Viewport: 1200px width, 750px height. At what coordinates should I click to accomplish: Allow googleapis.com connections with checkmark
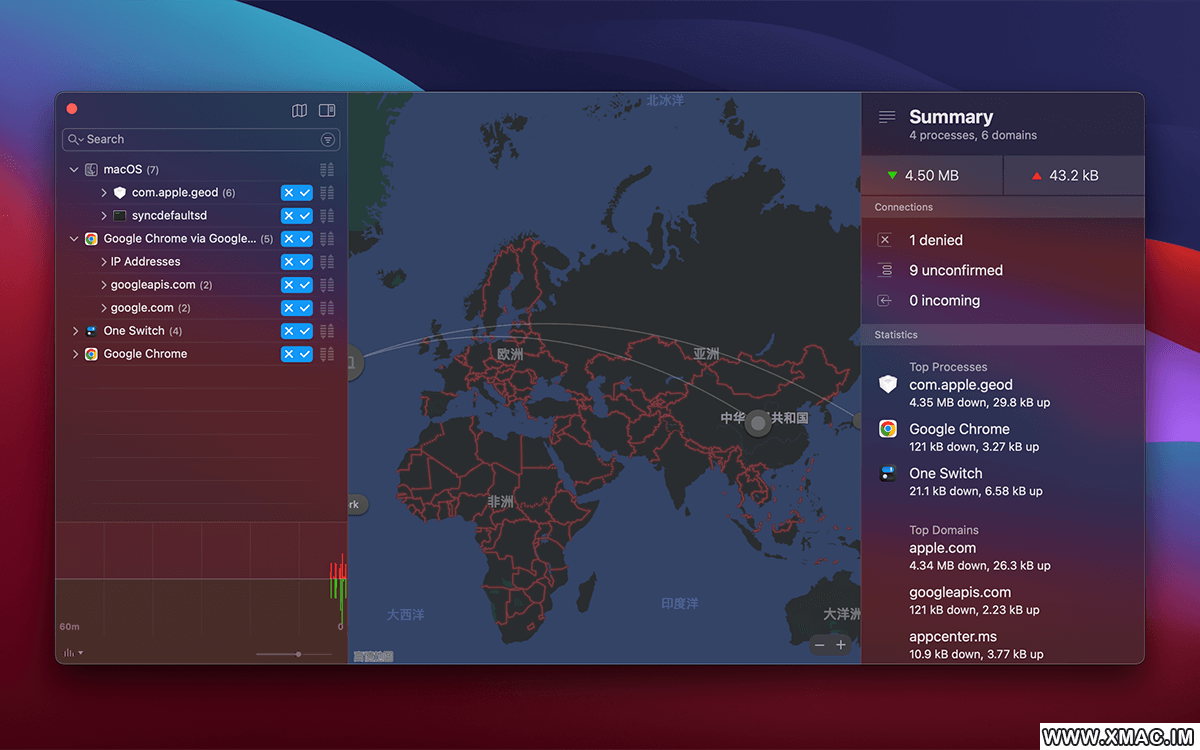(305, 285)
